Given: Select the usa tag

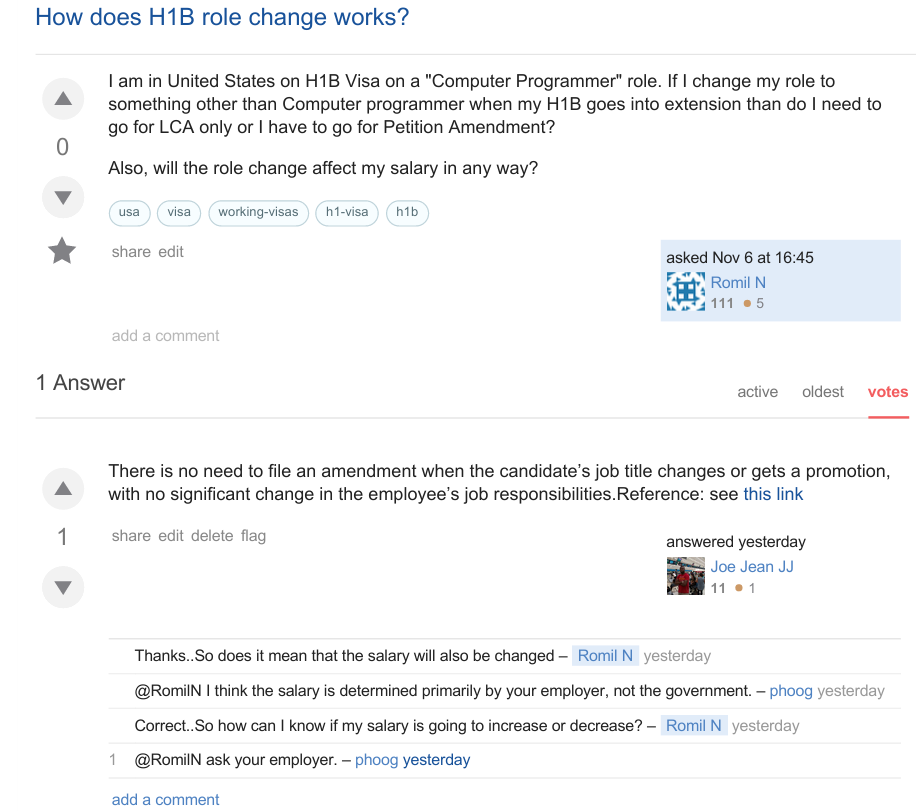Looking at the screenshot, I should (129, 212).
